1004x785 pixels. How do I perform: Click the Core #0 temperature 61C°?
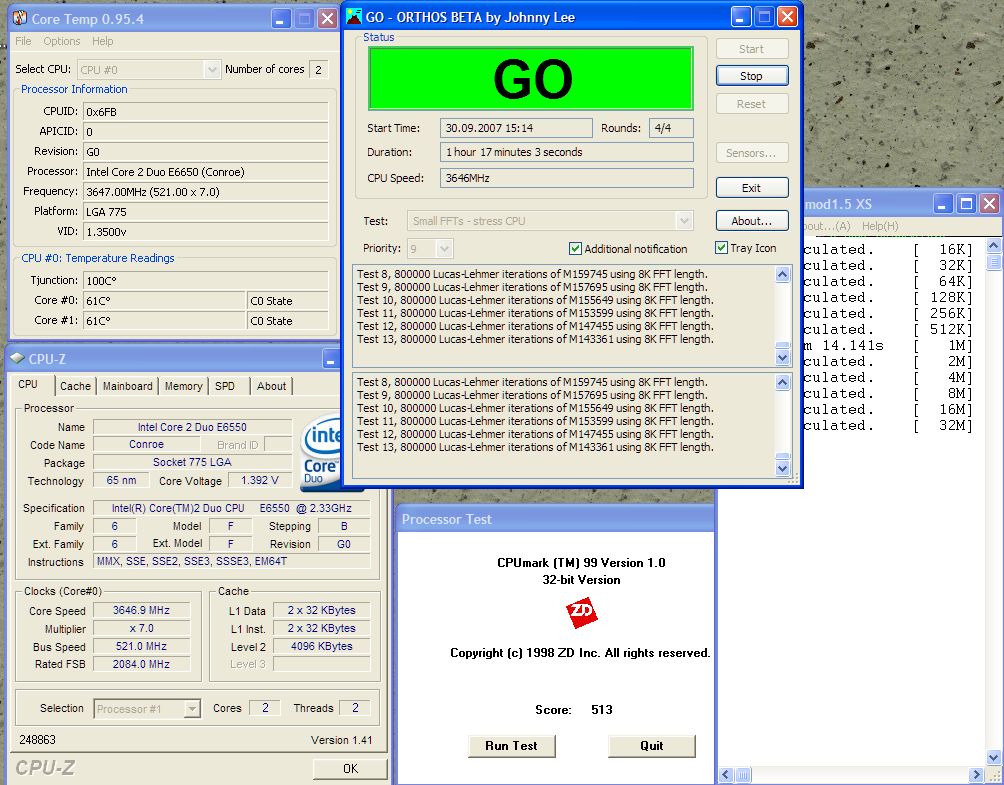(x=165, y=300)
